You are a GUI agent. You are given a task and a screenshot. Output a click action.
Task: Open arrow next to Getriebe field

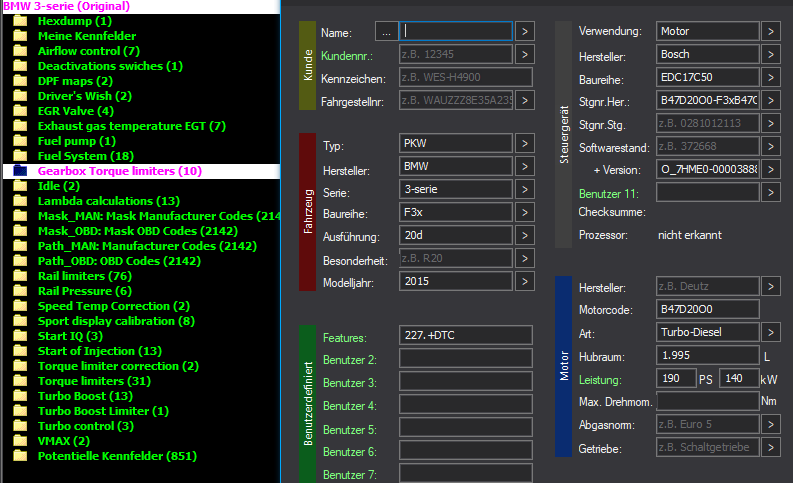point(771,448)
